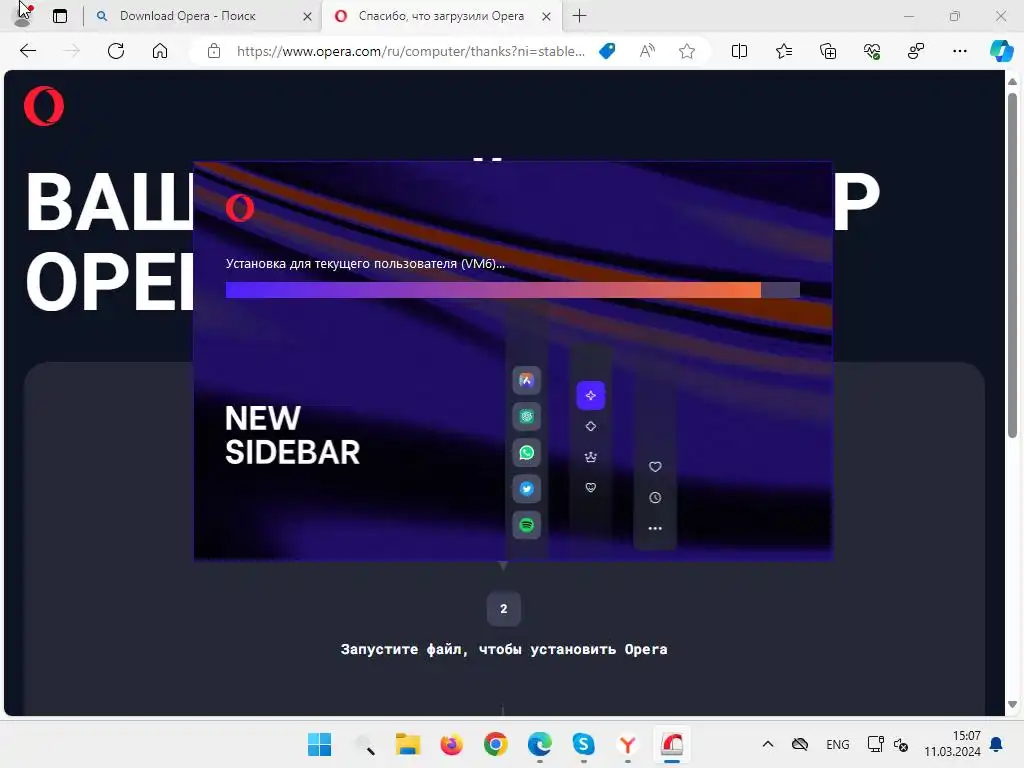
Task: Open the clock and date panel
Action: pos(952,744)
